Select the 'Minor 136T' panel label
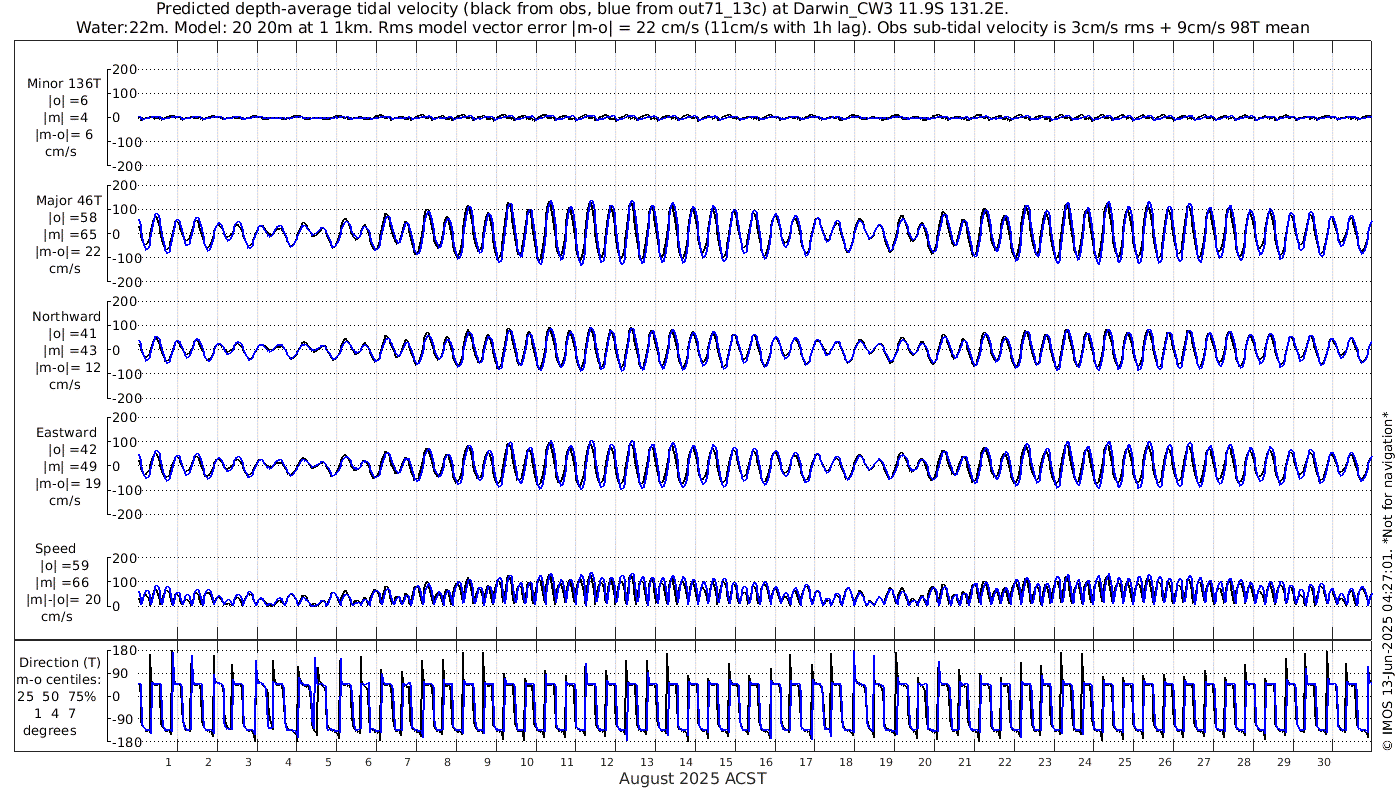 tap(64, 84)
